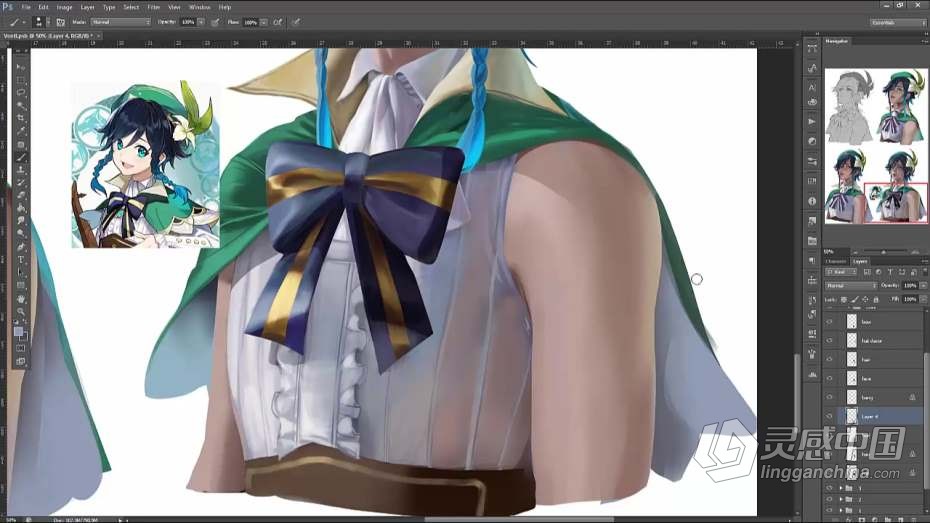Switch to the Channels tab

pos(836,261)
